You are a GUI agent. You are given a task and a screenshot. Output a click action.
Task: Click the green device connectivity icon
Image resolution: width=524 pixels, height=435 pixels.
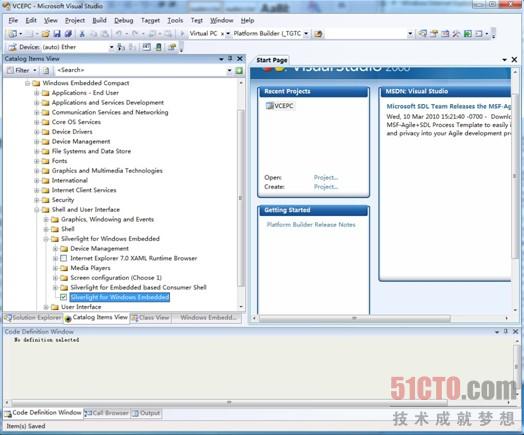click(158, 47)
